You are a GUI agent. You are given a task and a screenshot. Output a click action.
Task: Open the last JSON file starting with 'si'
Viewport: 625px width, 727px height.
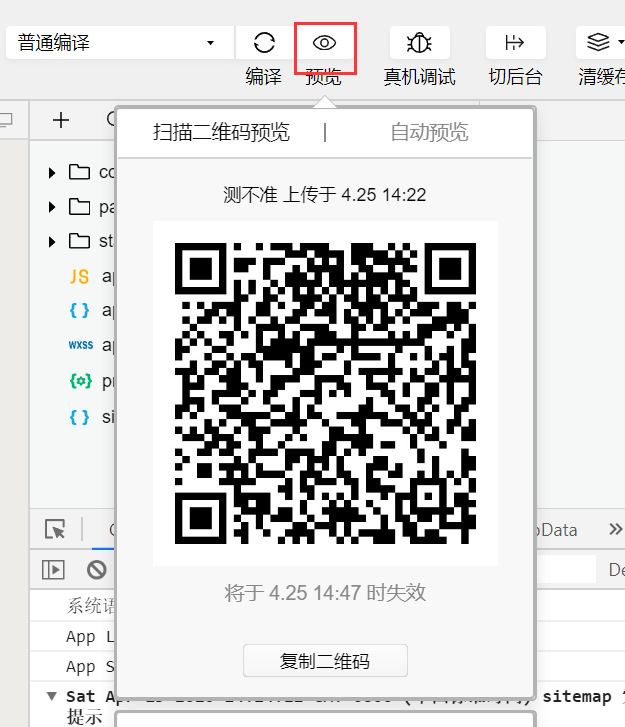(91, 417)
